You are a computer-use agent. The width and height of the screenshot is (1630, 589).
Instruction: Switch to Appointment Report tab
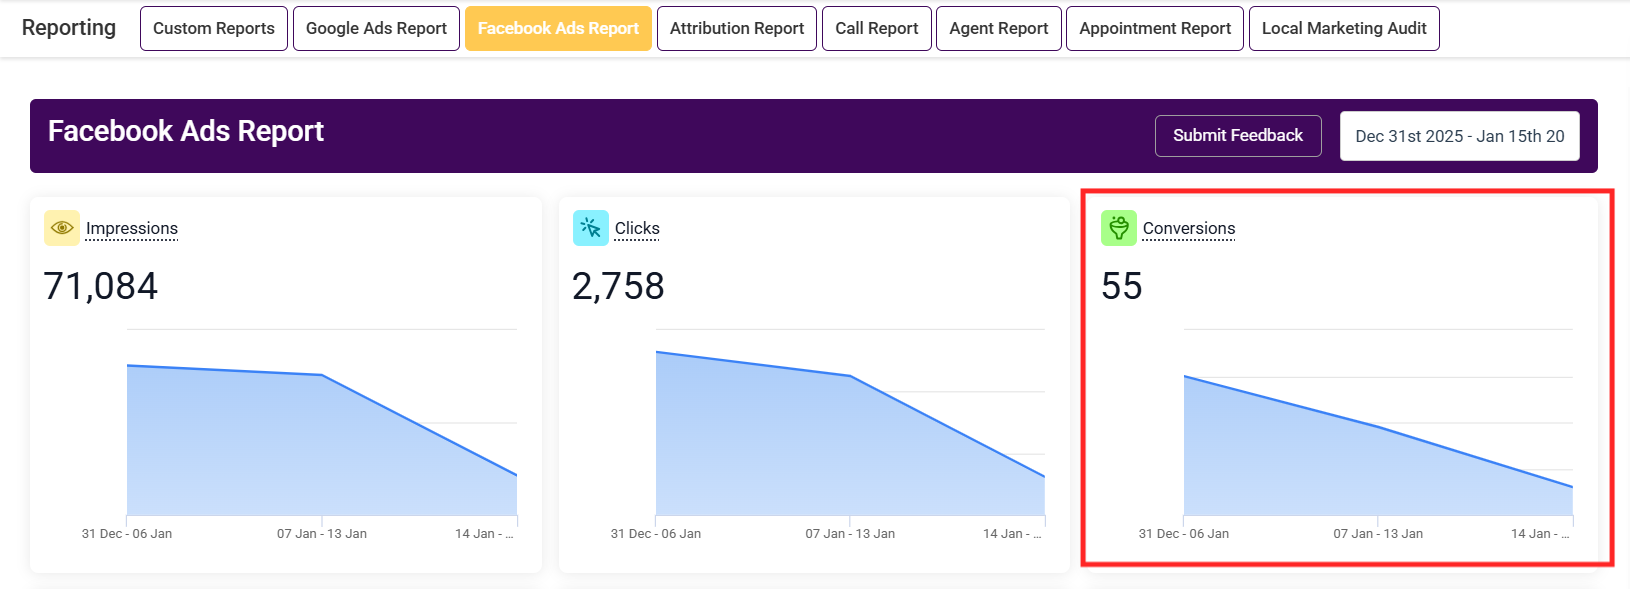(x=1155, y=28)
